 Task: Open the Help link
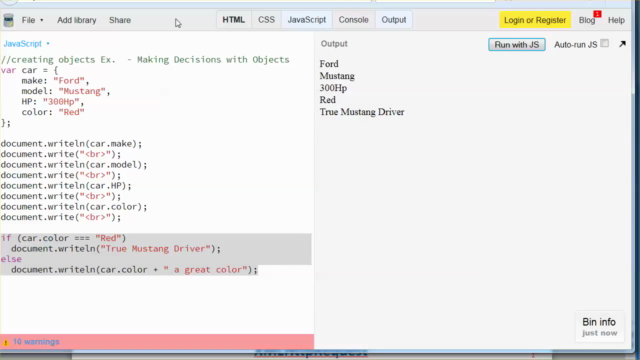616,20
